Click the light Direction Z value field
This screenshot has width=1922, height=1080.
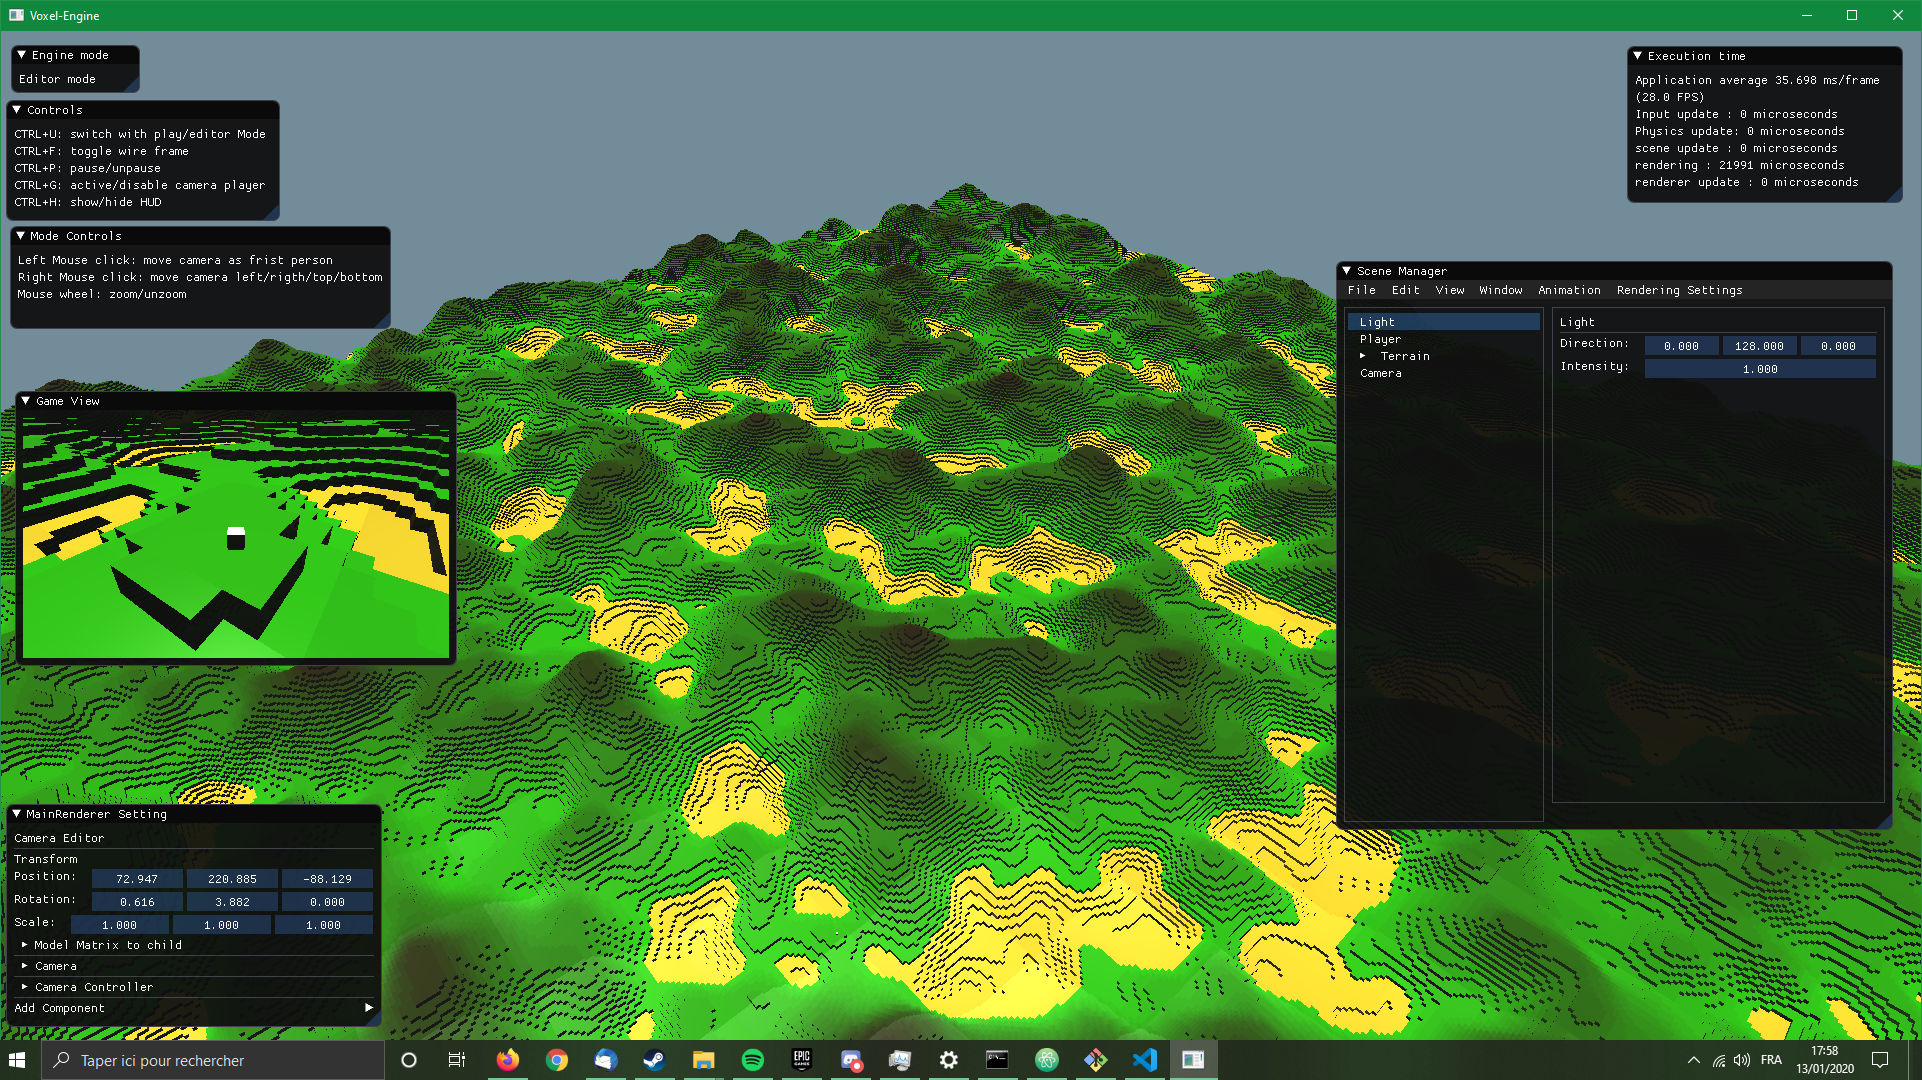1838,346
